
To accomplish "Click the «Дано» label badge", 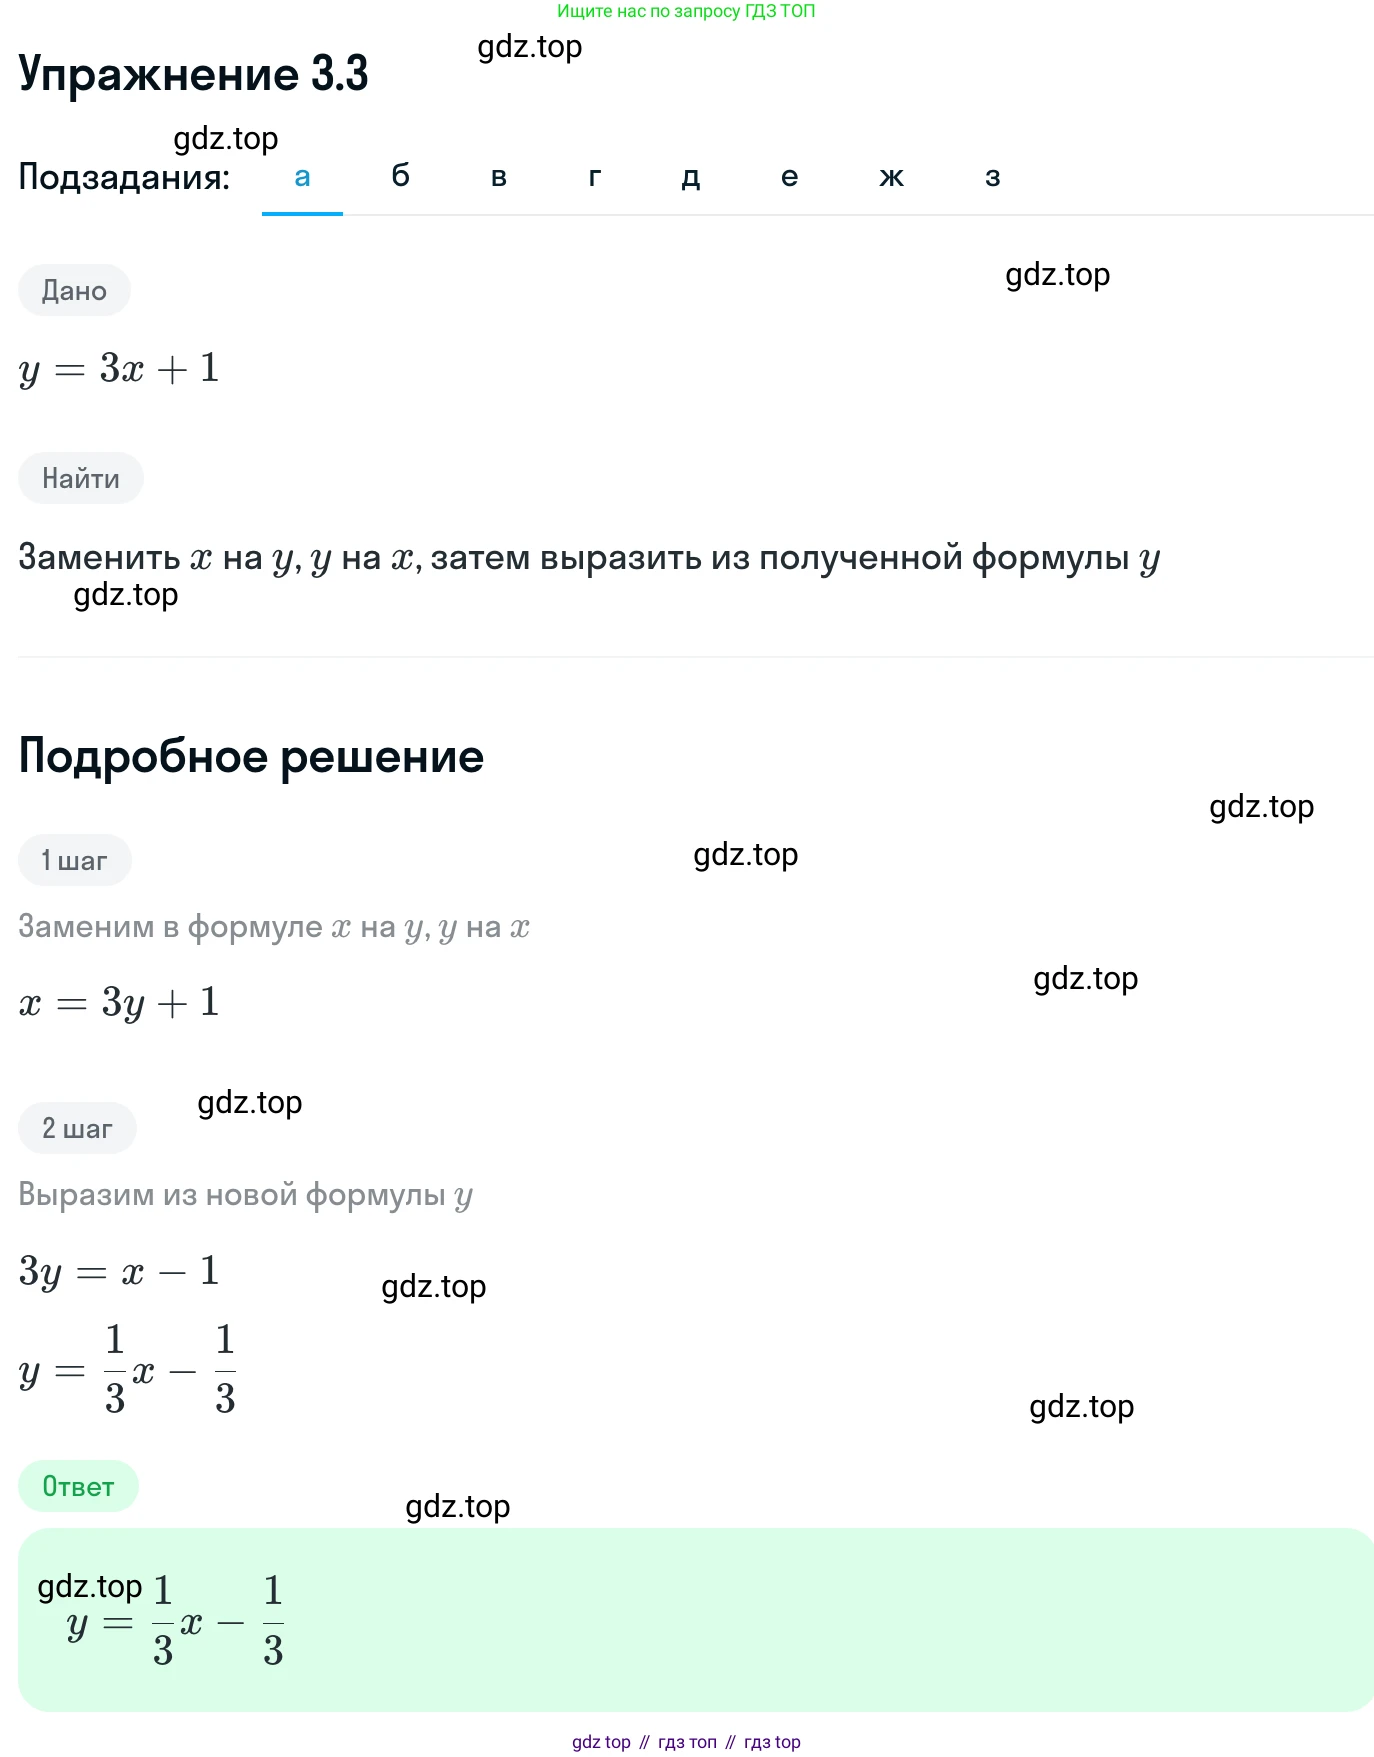I will [74, 290].
